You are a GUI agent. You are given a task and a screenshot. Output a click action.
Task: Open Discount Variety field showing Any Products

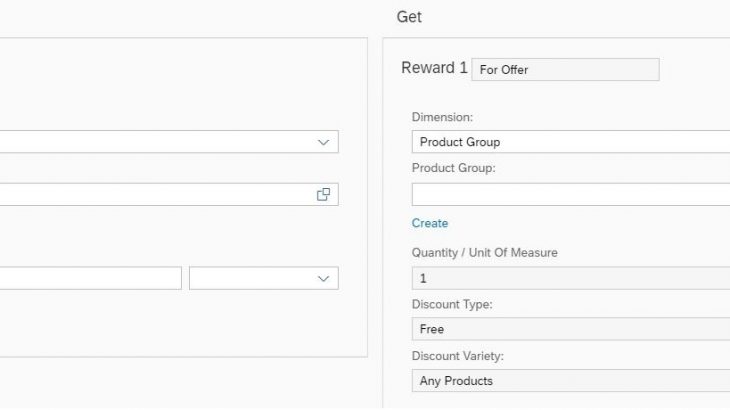[571, 381]
